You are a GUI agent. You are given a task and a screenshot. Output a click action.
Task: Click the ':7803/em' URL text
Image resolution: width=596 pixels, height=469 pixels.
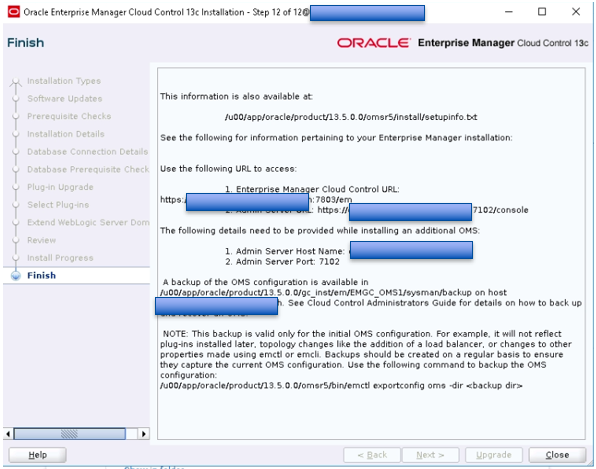point(331,199)
